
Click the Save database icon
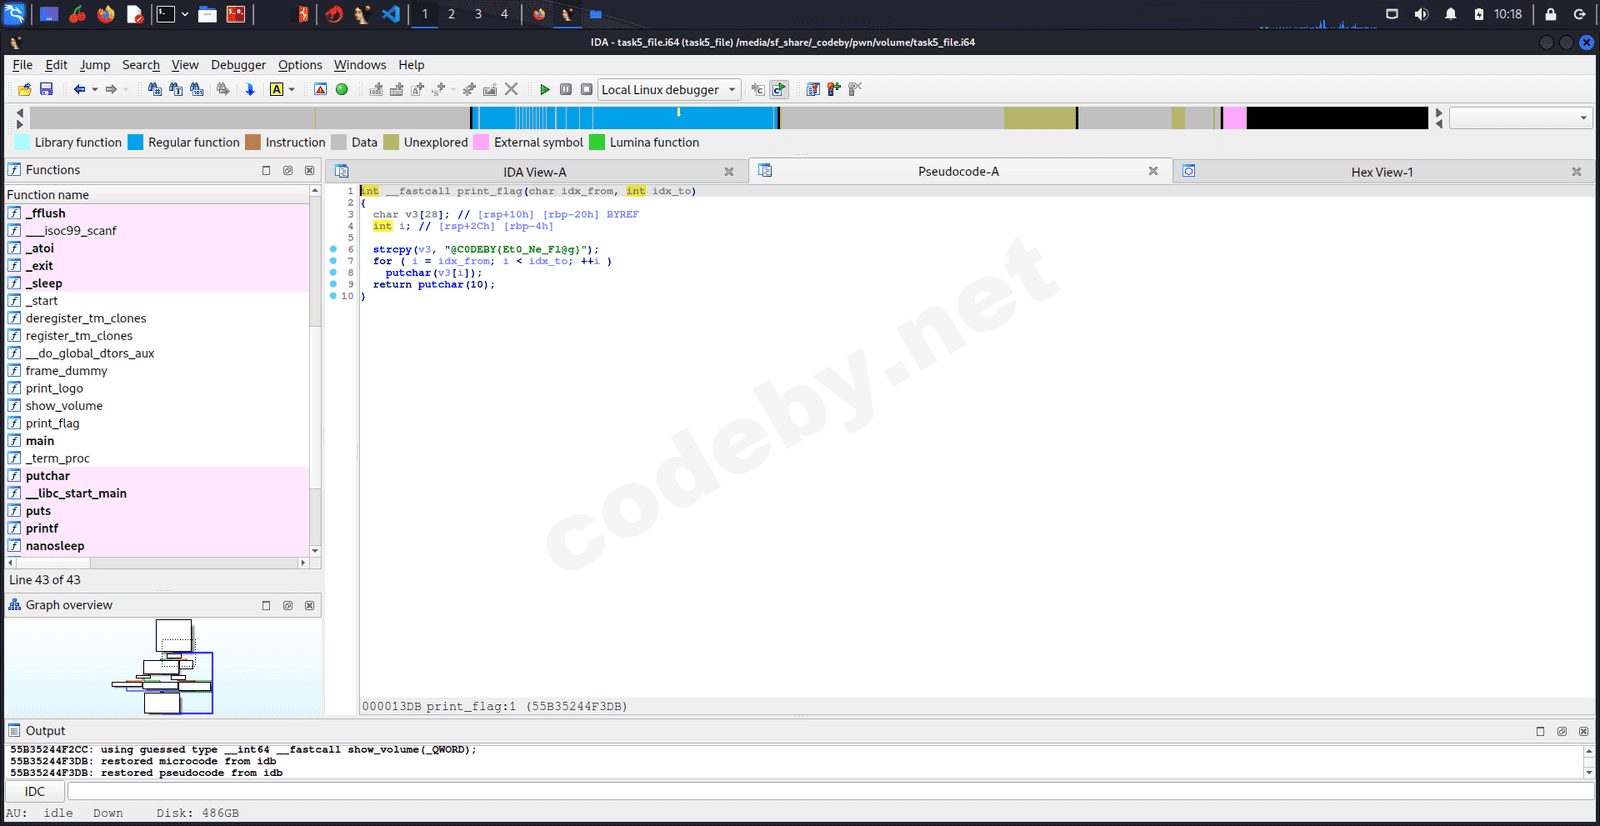[x=46, y=89]
